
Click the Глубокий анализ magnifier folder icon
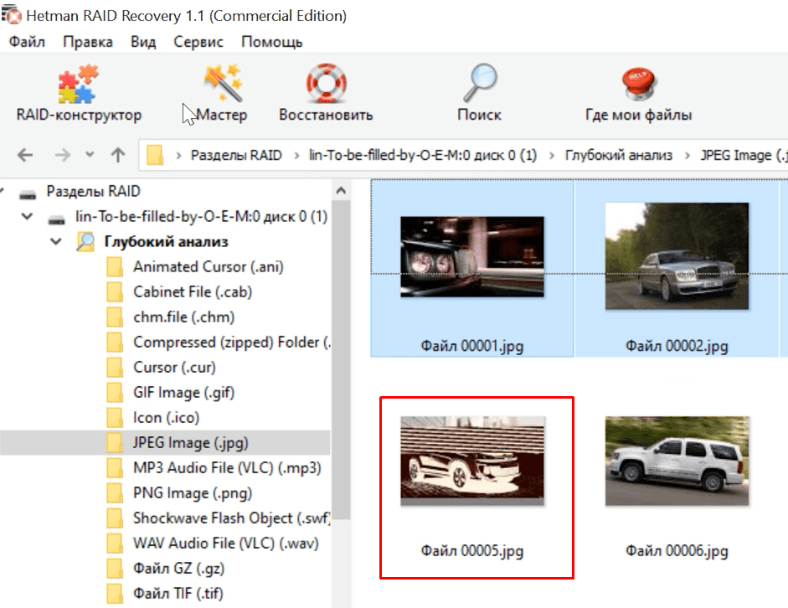click(x=85, y=242)
